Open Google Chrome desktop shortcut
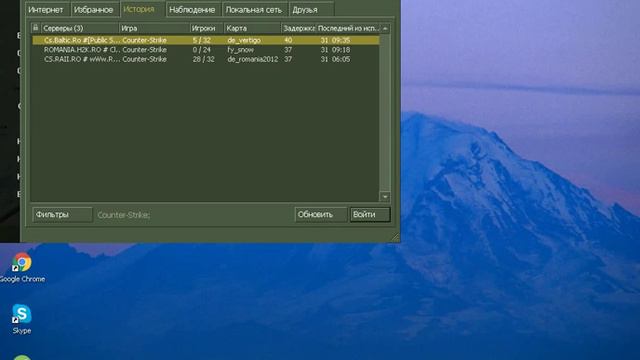This screenshot has width=640, height=360. point(22,267)
